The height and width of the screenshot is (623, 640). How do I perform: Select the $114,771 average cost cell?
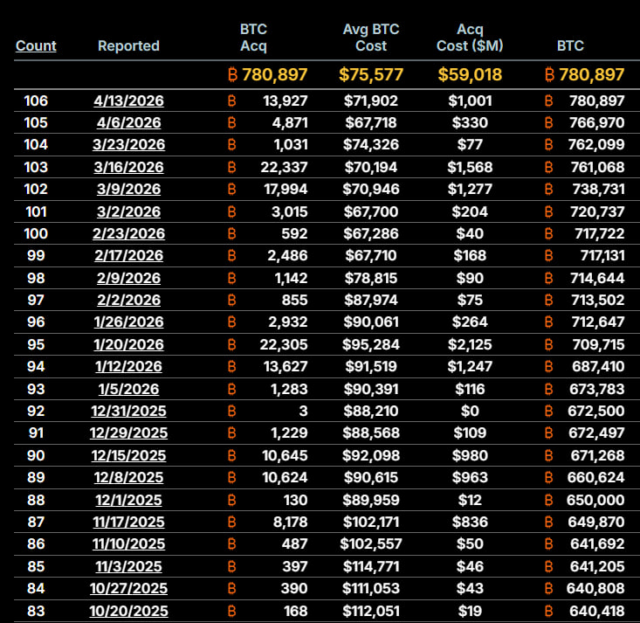[371, 567]
